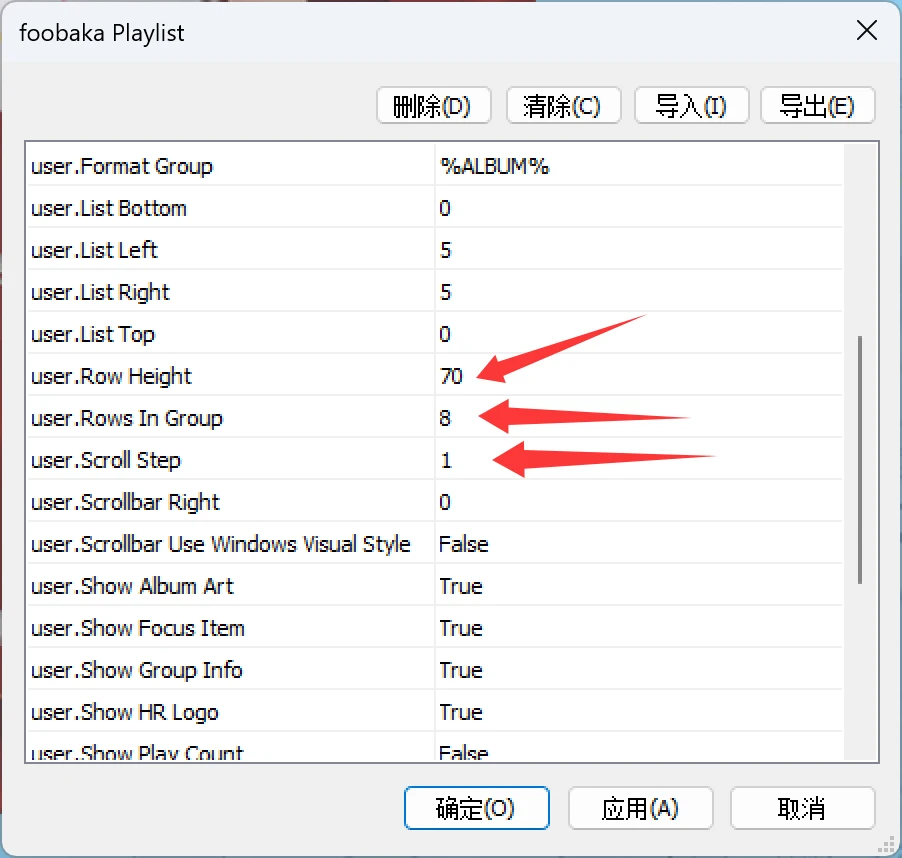
Task: Click the user.List Right value 5
Action: [x=446, y=292]
